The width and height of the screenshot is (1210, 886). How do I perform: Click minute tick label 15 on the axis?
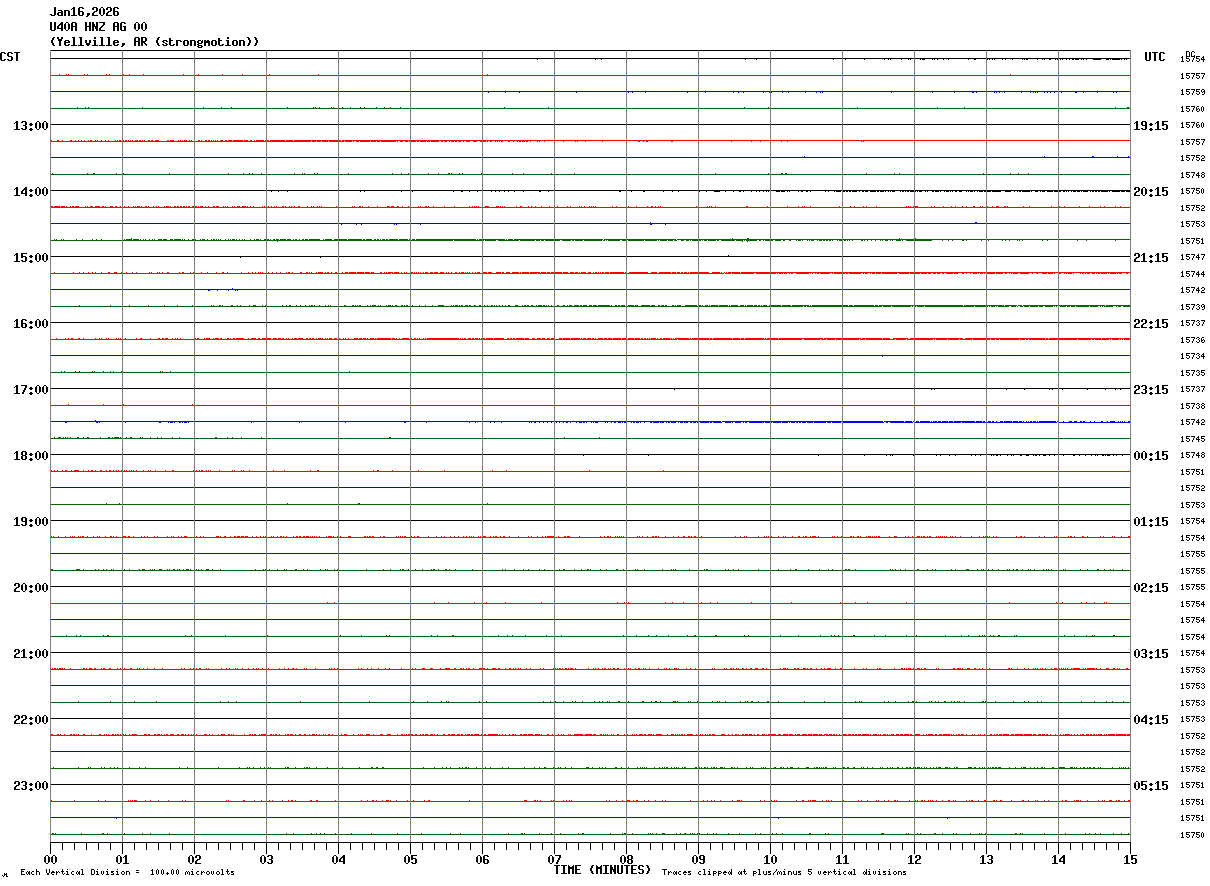coord(1130,859)
